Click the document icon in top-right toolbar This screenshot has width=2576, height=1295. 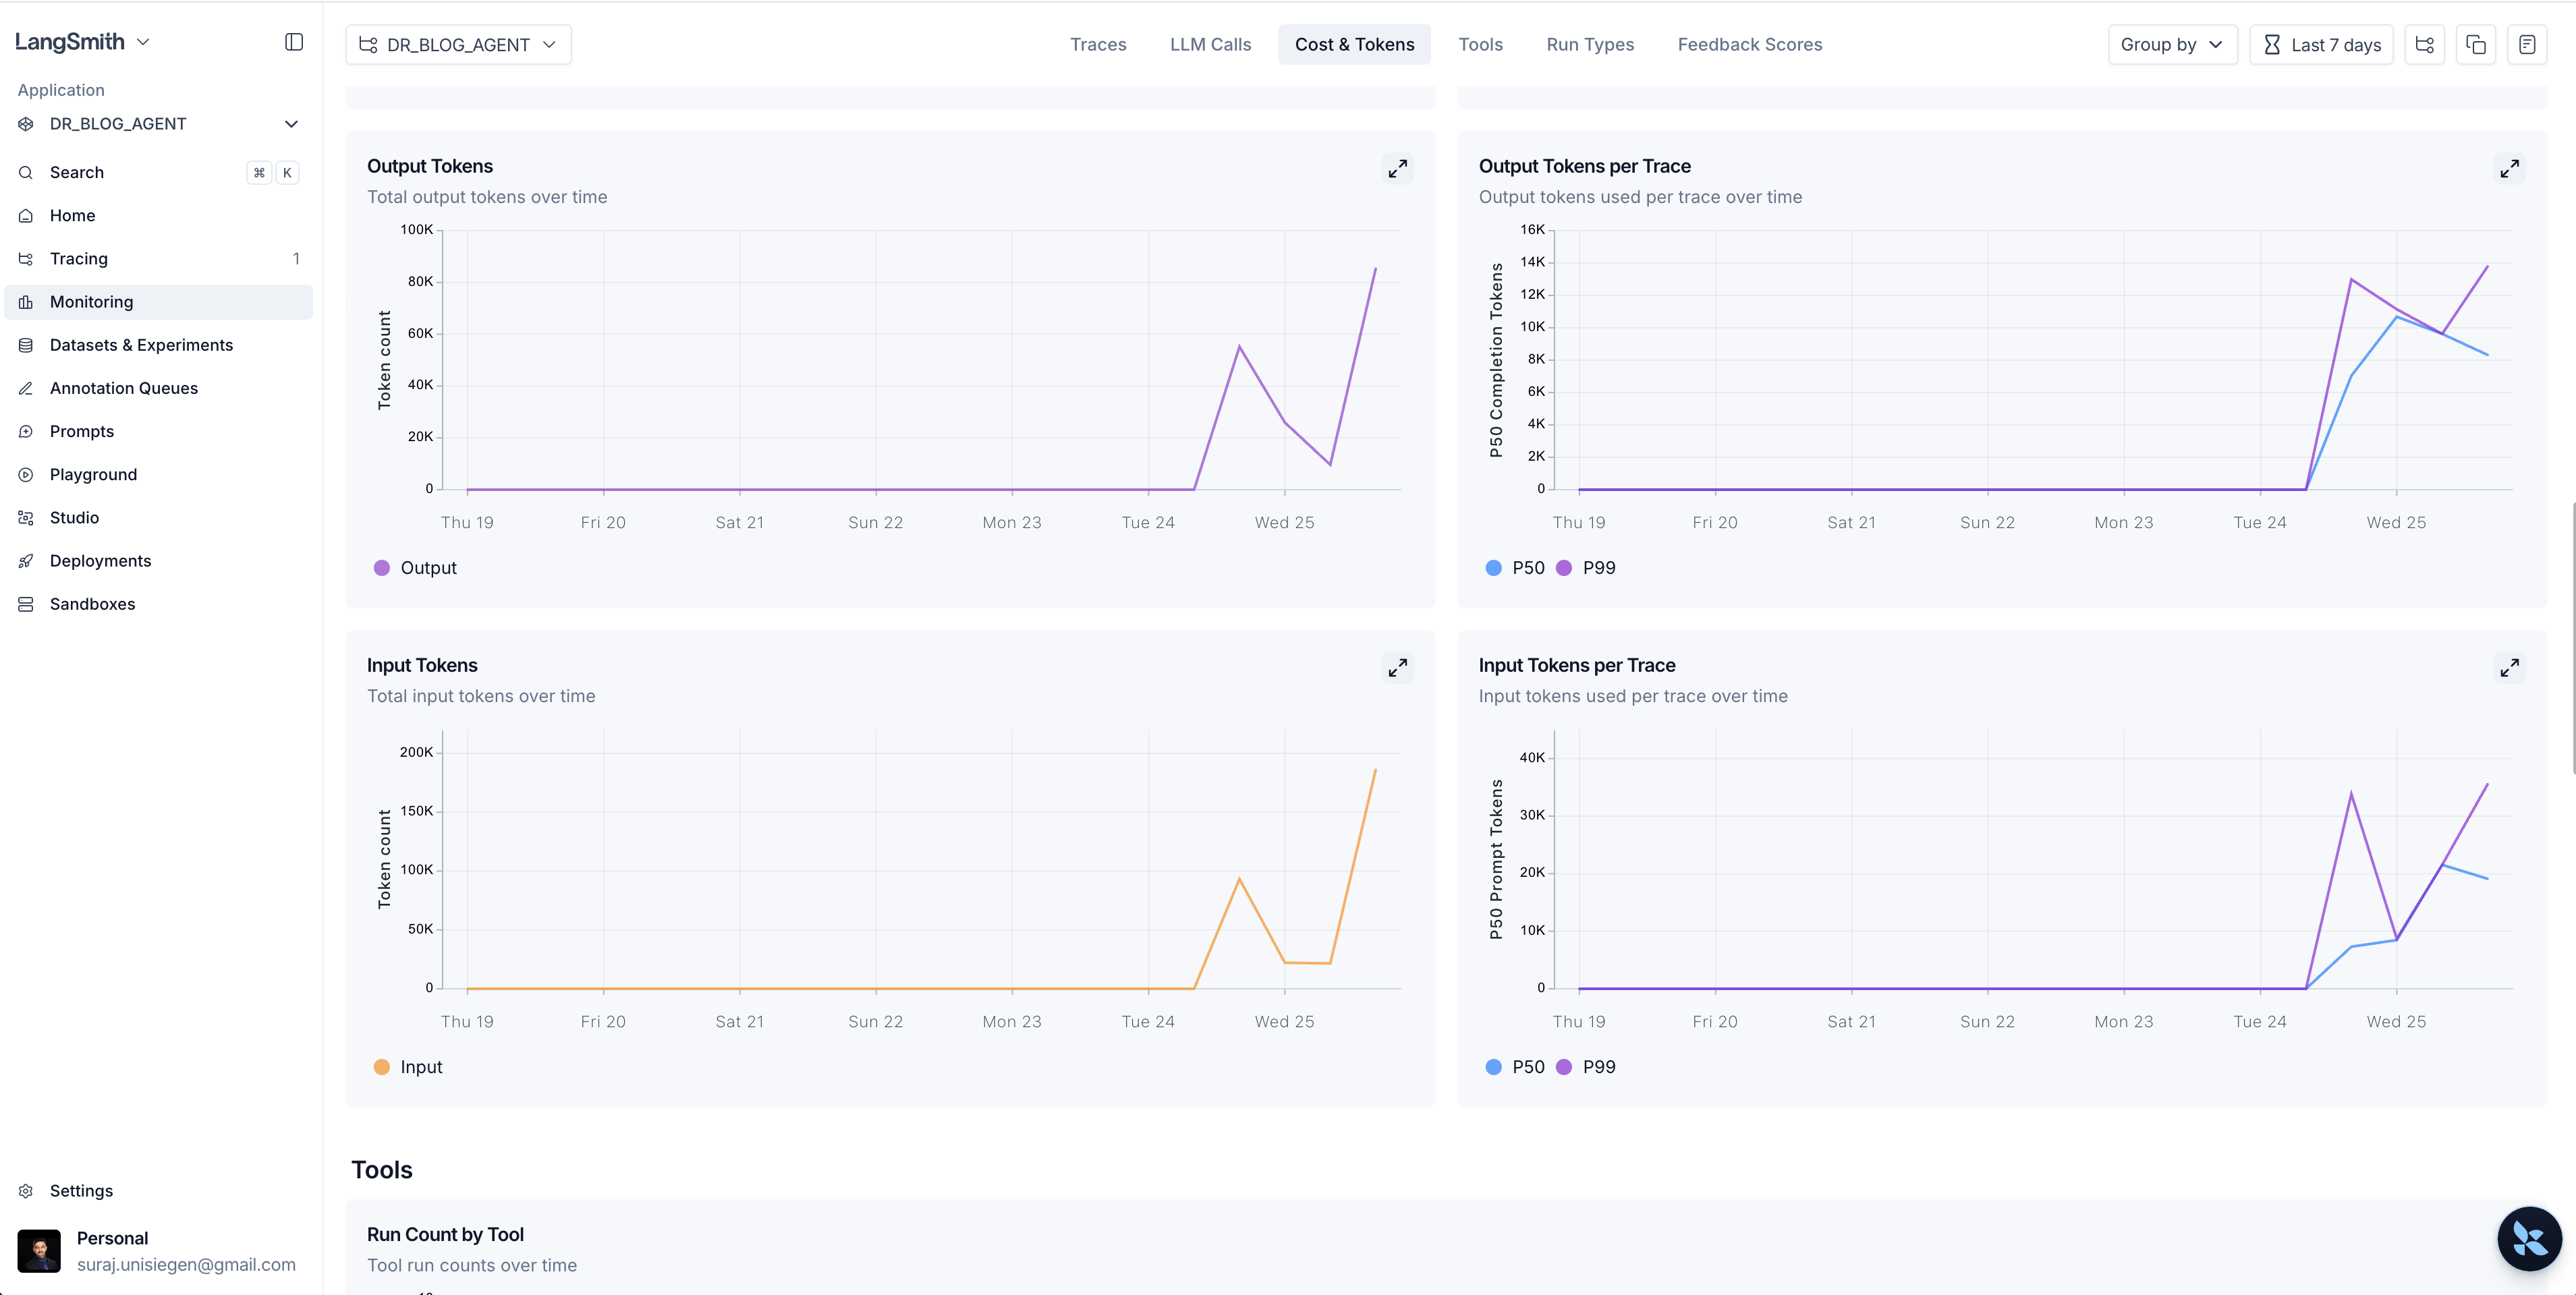(x=2527, y=45)
